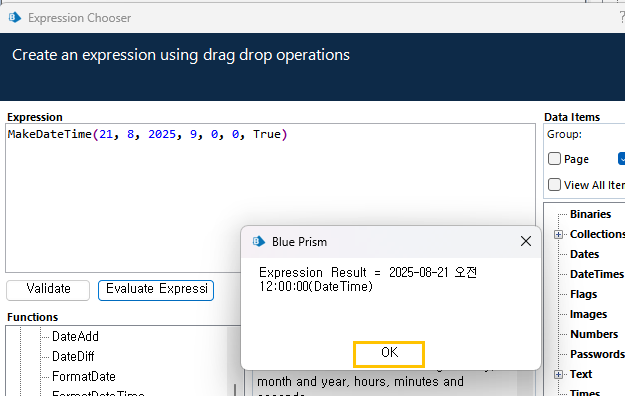Select Images in the Data Items tree
This screenshot has width=625, height=396.
point(588,314)
